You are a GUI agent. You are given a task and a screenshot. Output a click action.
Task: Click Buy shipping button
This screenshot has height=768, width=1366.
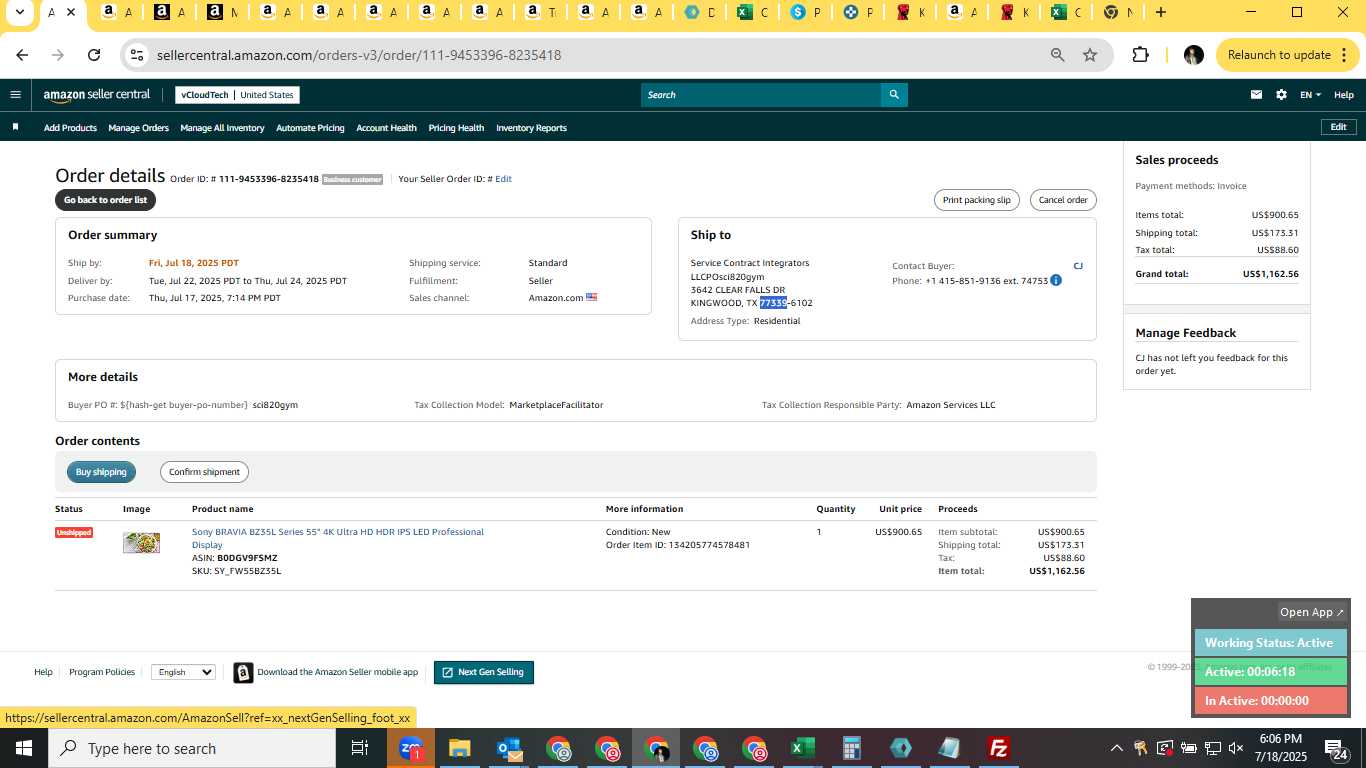coord(101,472)
